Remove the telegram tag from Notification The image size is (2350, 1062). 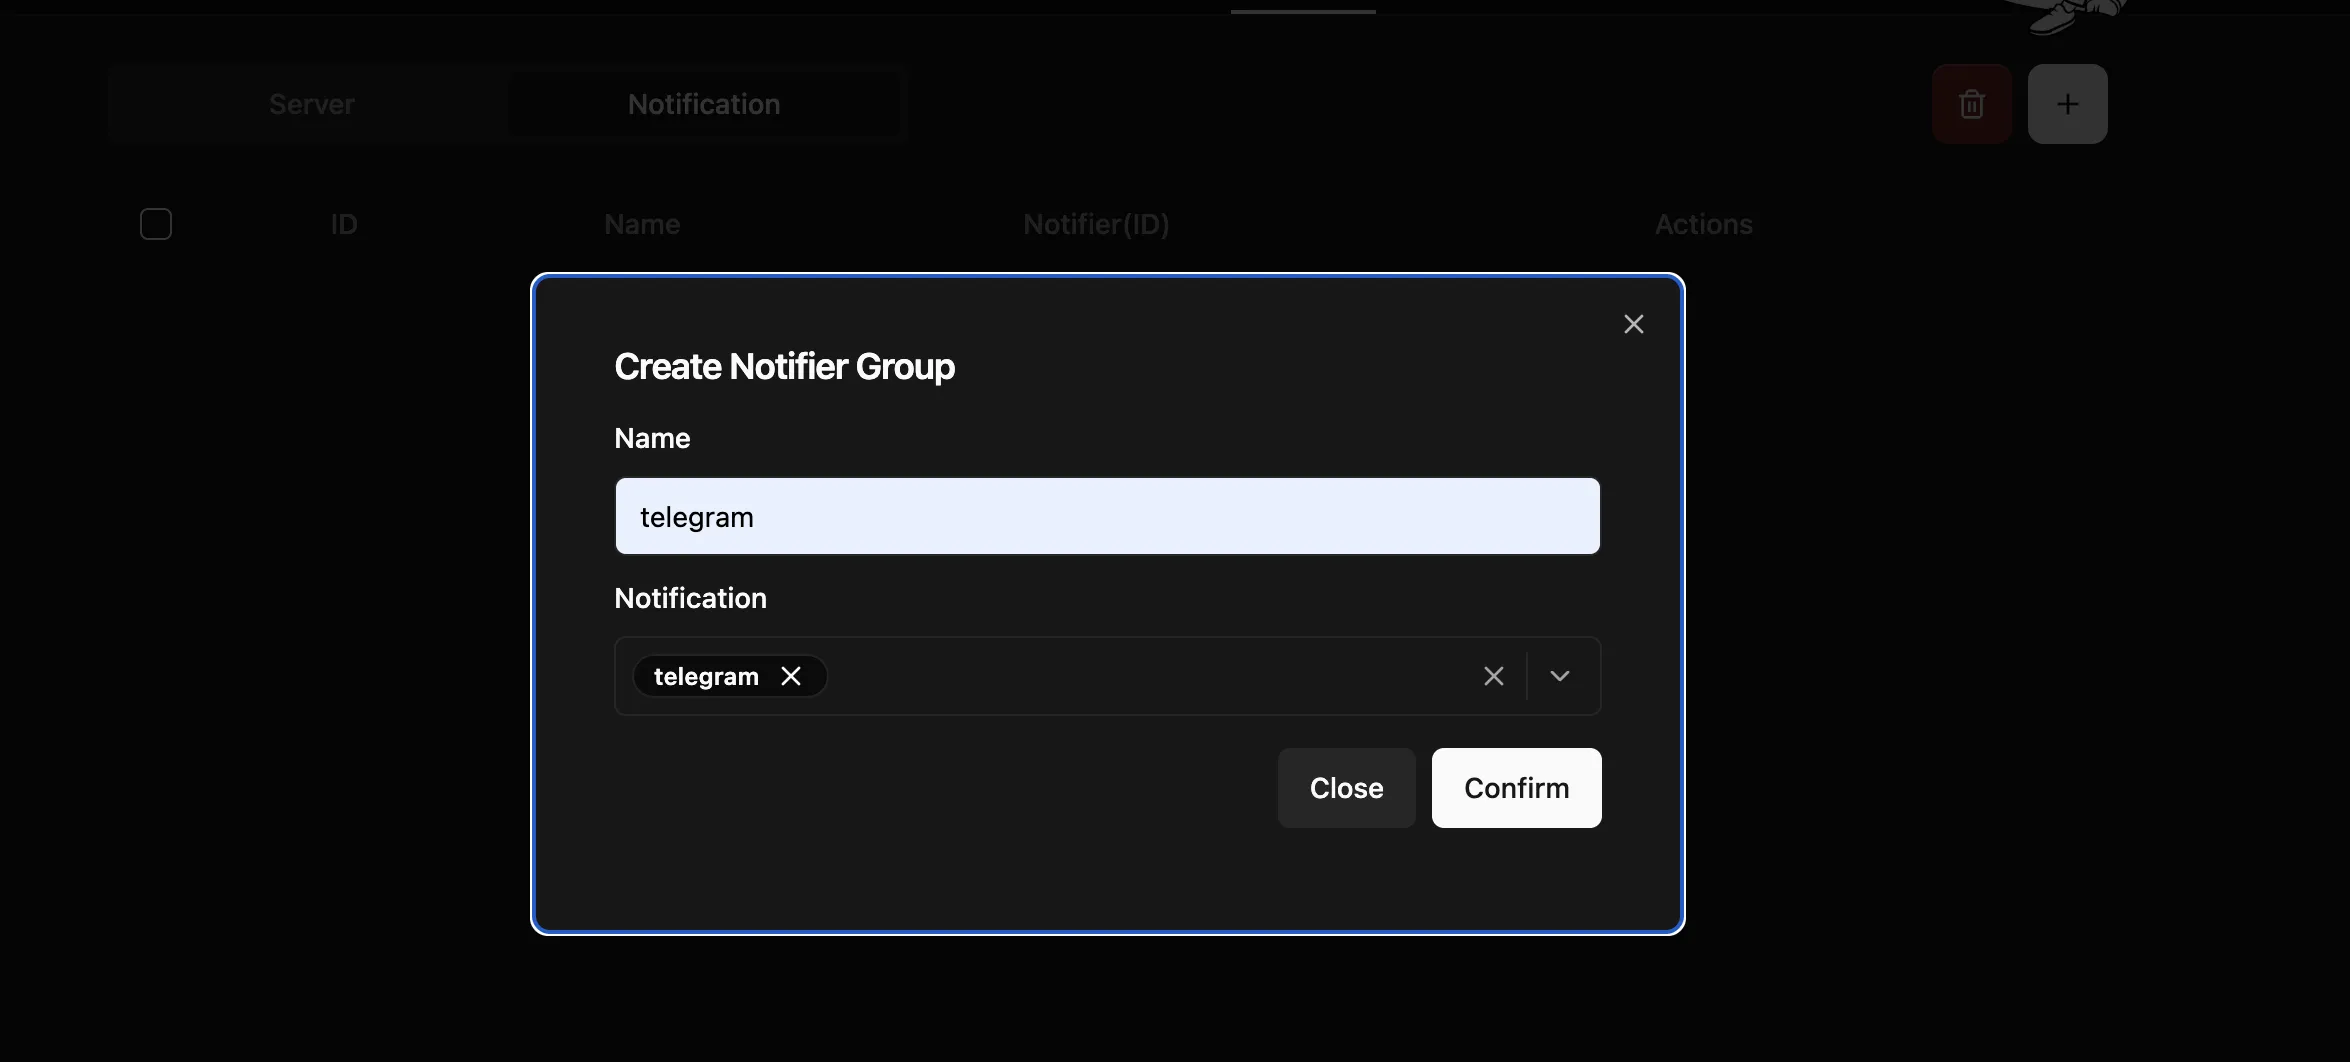click(791, 676)
